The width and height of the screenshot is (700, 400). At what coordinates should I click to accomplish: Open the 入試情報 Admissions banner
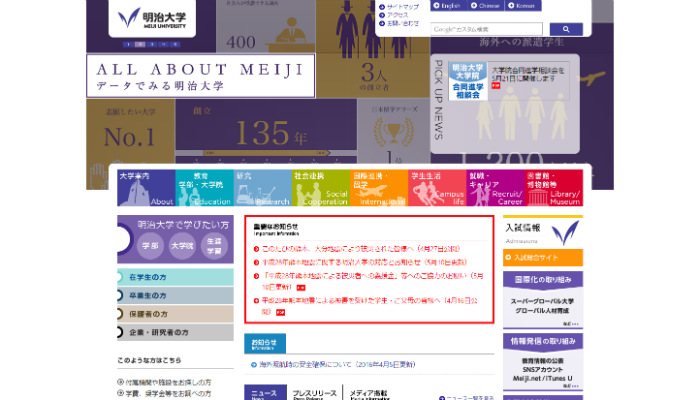[543, 232]
